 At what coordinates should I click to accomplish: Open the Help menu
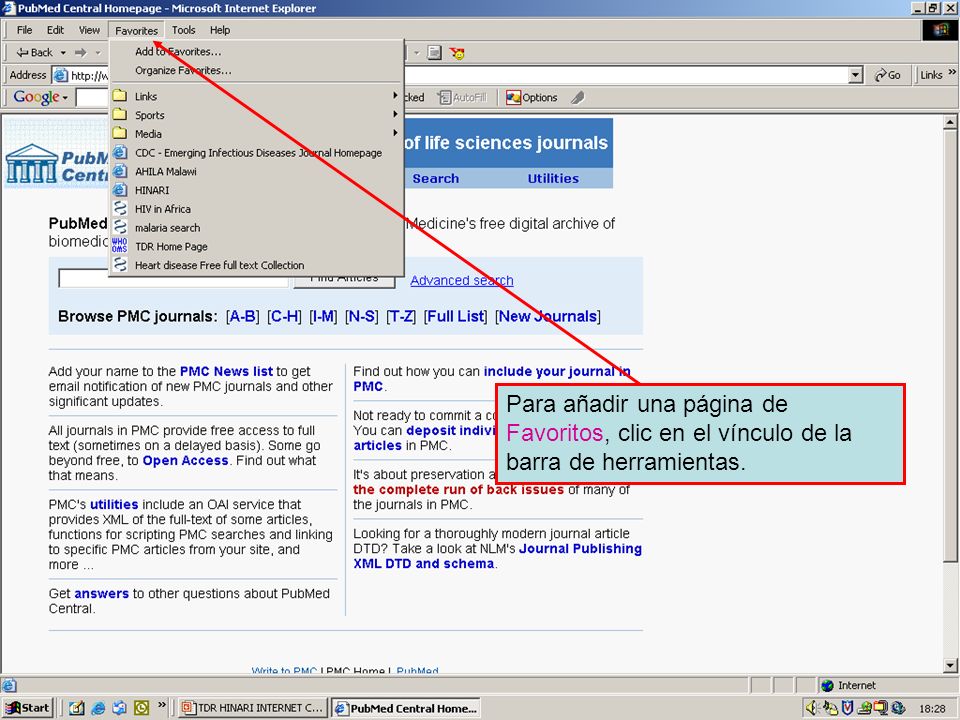220,30
